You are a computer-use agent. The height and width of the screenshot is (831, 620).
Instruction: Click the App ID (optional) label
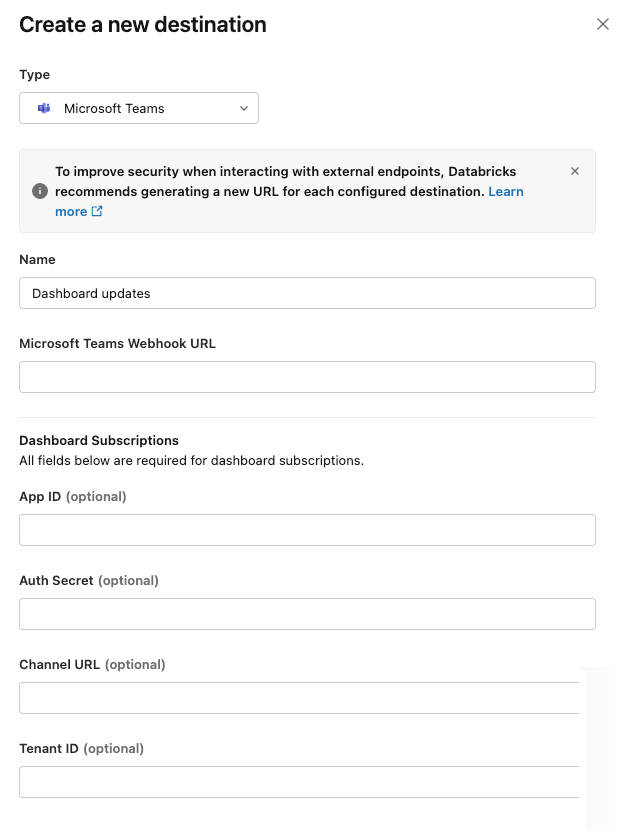pos(73,497)
